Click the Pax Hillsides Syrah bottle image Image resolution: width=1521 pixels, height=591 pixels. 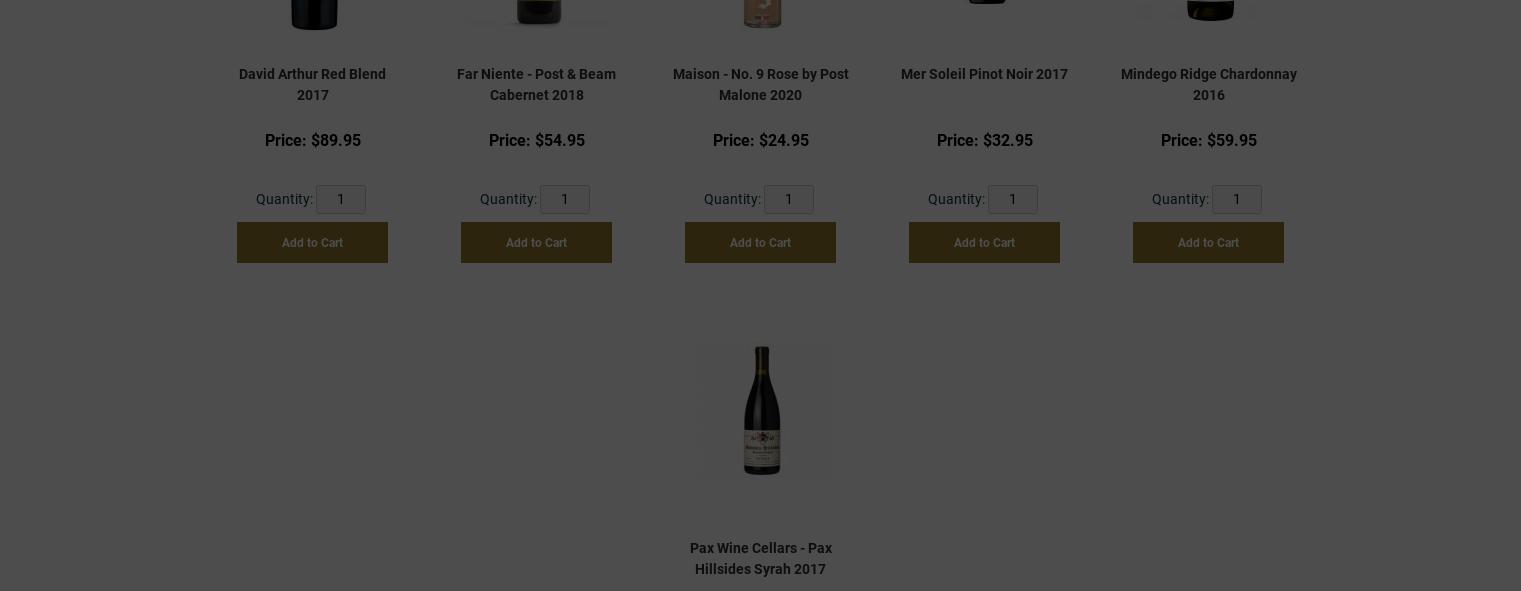click(x=761, y=410)
